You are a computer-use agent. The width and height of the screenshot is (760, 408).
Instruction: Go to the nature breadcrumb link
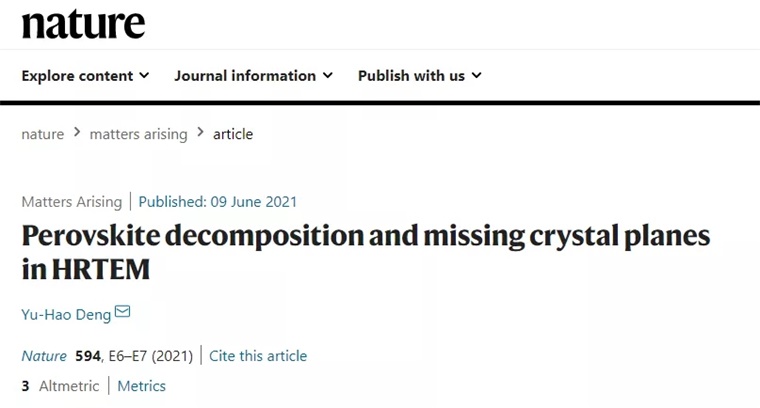coord(42,134)
